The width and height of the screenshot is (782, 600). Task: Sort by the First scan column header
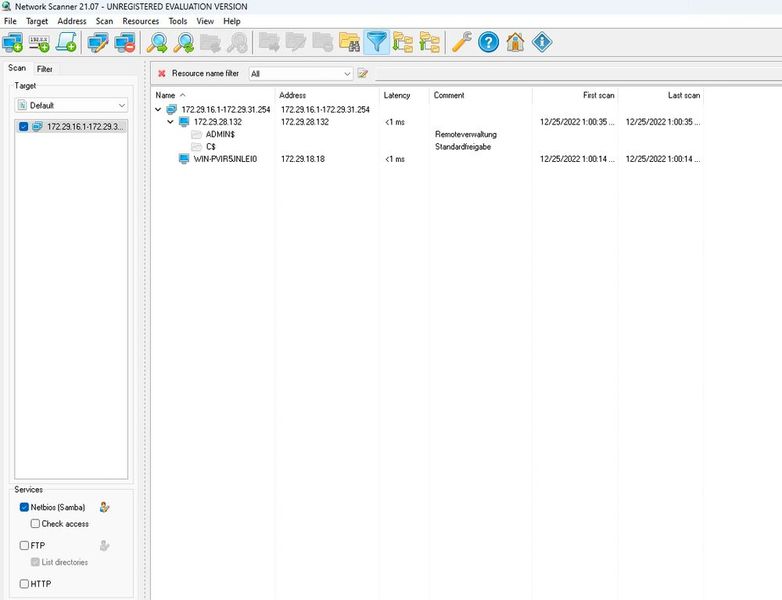575,95
